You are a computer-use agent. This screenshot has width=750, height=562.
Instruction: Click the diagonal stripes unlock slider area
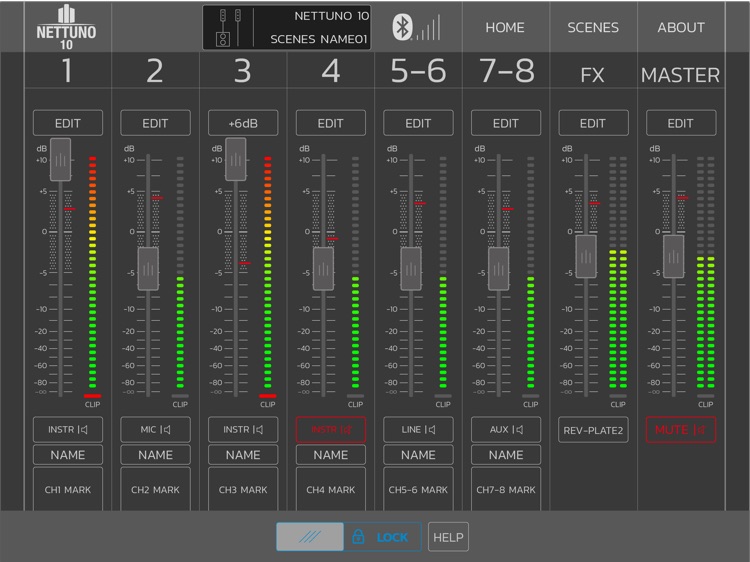(x=310, y=537)
